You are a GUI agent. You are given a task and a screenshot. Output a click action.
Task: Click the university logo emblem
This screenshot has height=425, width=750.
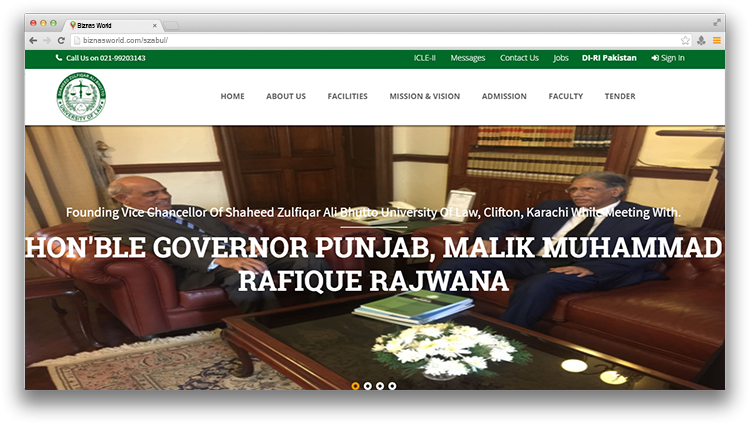pos(81,96)
